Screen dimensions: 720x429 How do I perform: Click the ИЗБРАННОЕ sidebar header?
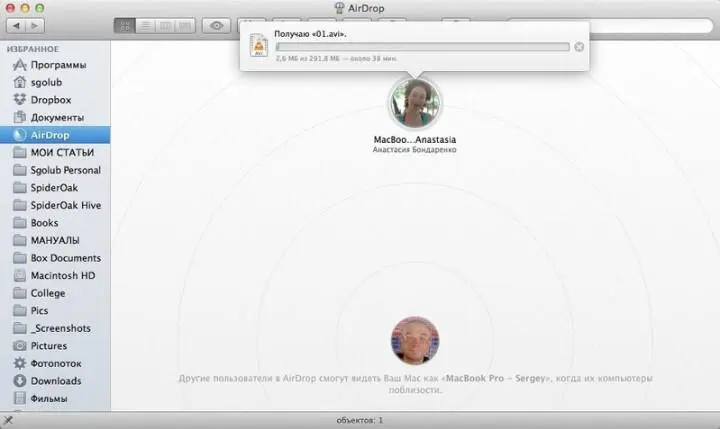tap(33, 49)
